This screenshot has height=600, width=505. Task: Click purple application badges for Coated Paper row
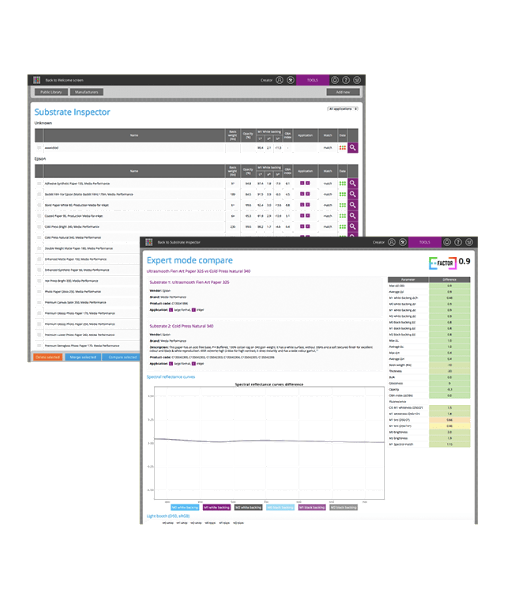(x=305, y=216)
